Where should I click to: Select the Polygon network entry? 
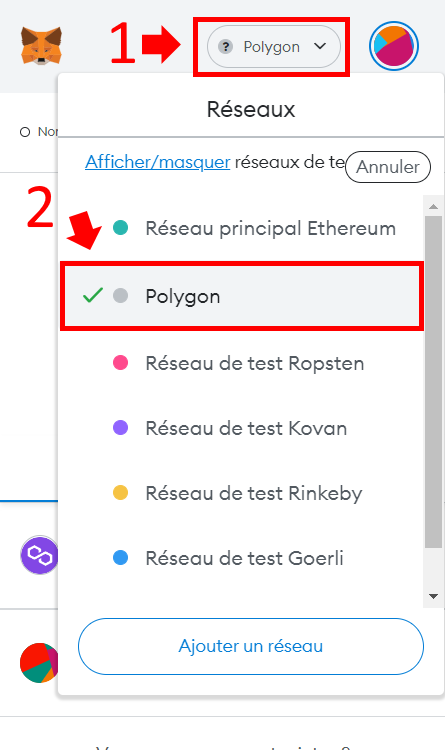point(242,296)
